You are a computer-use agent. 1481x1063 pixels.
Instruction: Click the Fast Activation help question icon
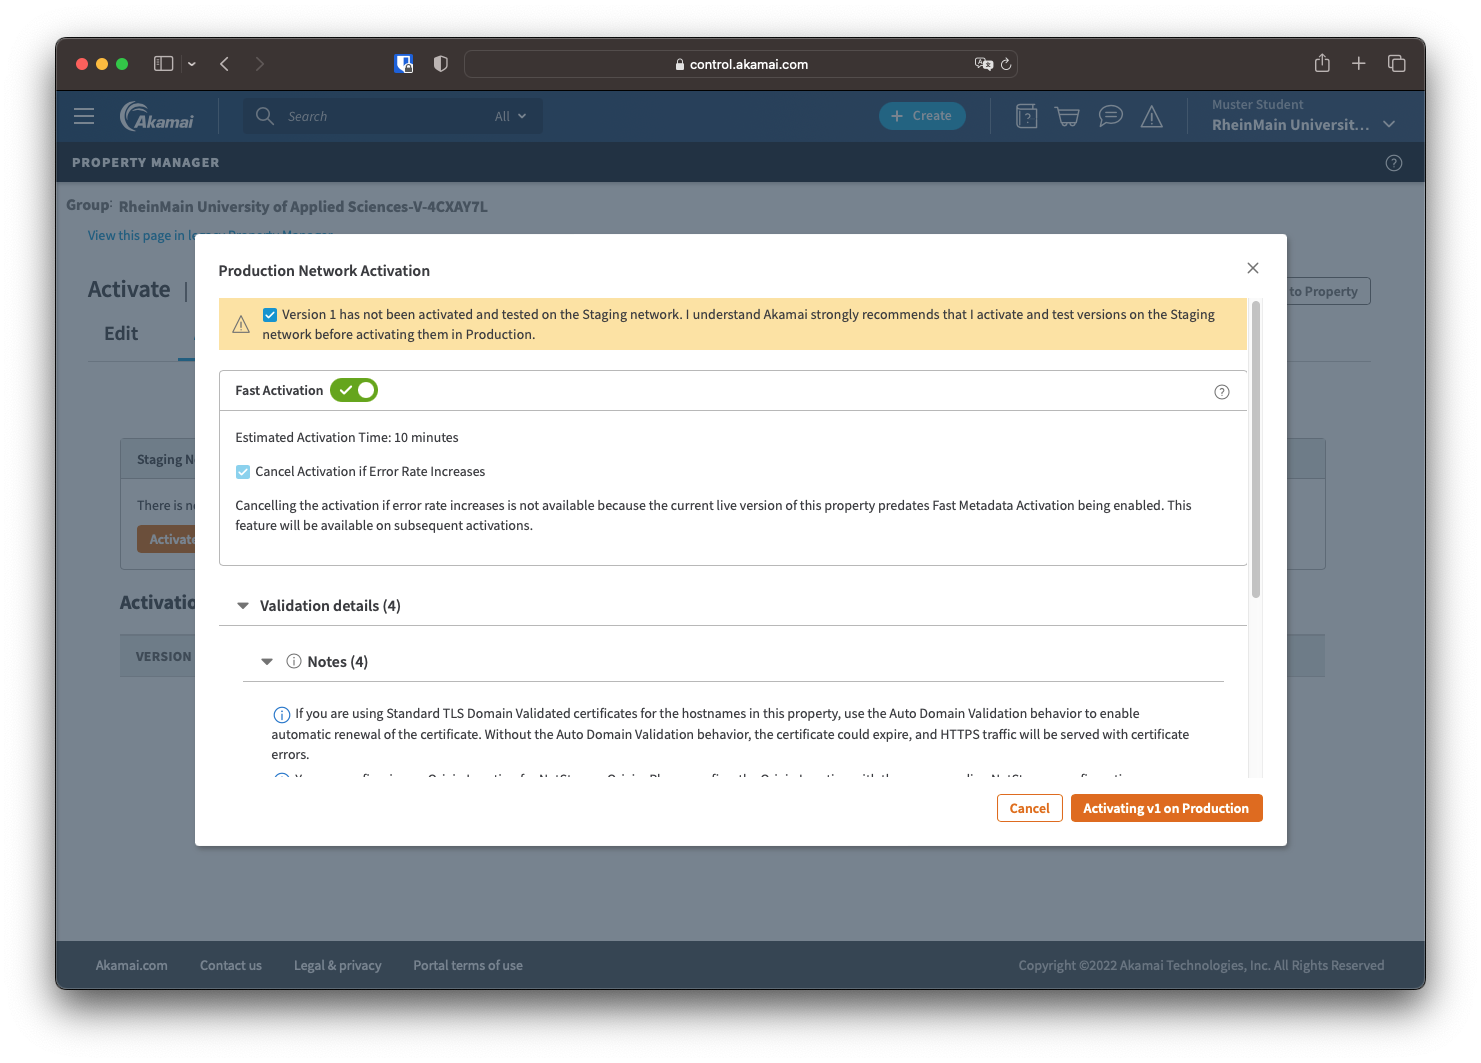1222,392
